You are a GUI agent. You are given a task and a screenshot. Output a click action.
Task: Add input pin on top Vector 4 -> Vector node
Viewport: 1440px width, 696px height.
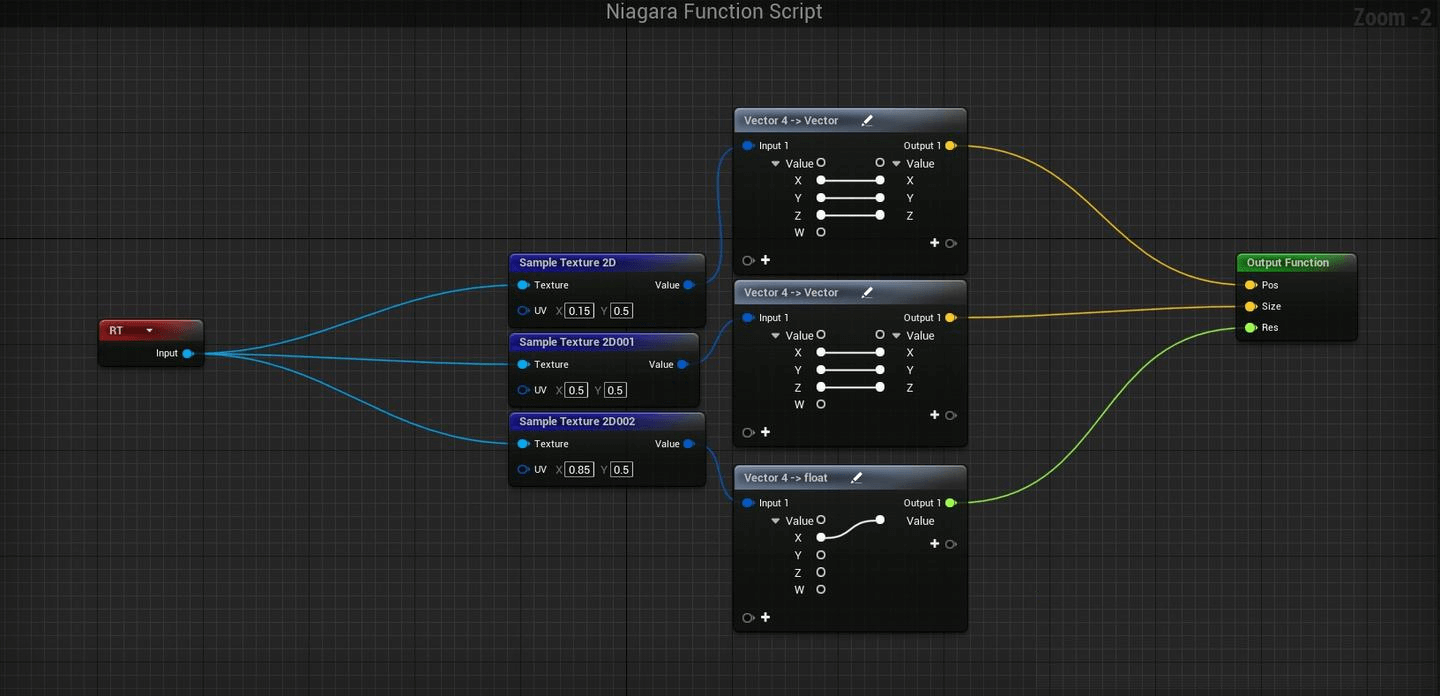click(x=766, y=260)
